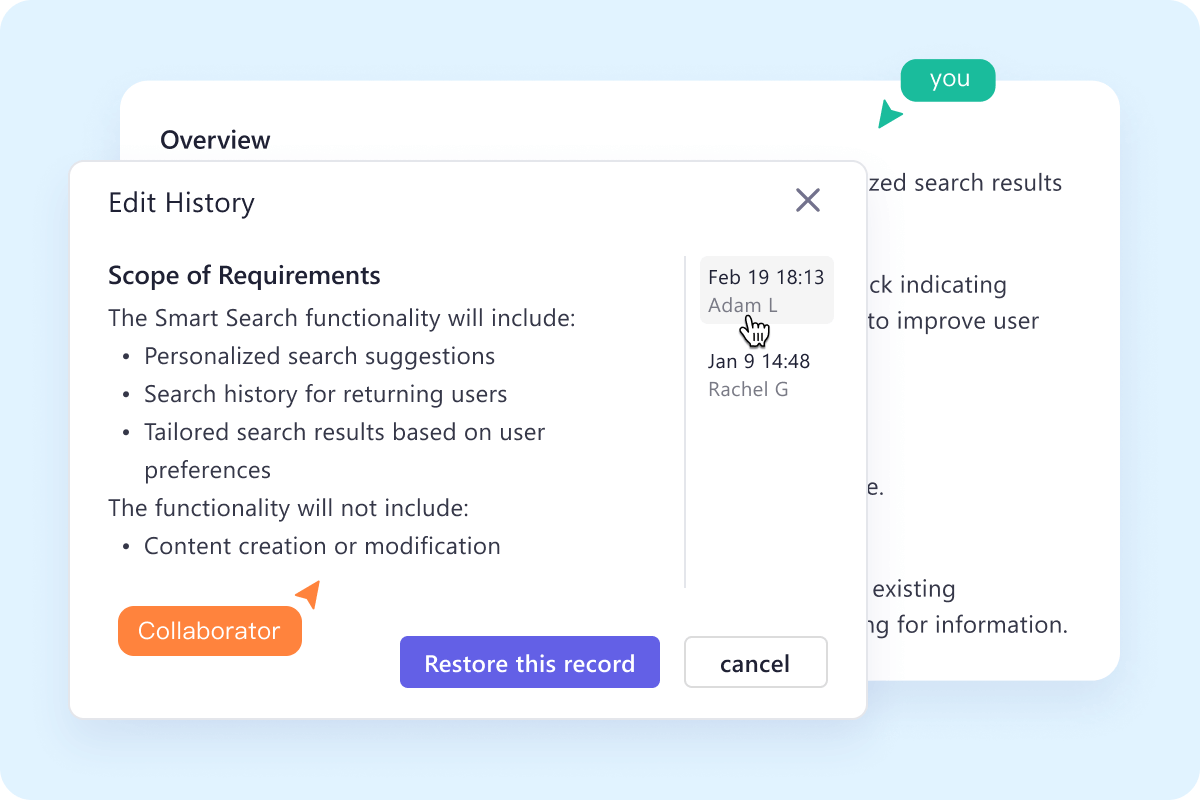Image resolution: width=1200 pixels, height=800 pixels.
Task: Select the Personalized search suggestions bullet item
Action: [x=320, y=356]
